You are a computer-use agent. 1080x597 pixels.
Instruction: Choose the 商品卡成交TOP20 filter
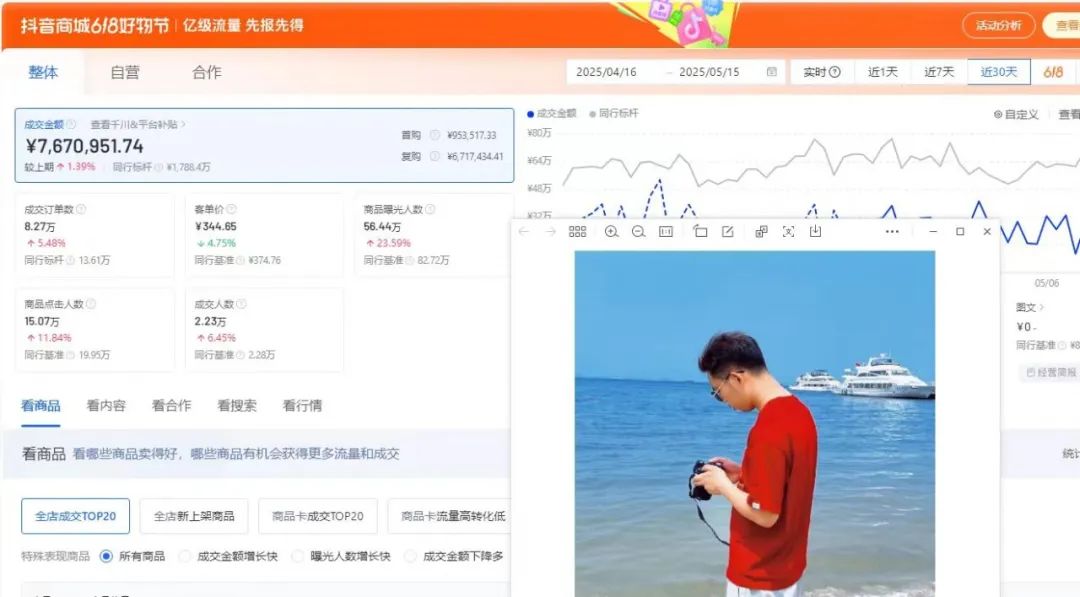pos(318,516)
